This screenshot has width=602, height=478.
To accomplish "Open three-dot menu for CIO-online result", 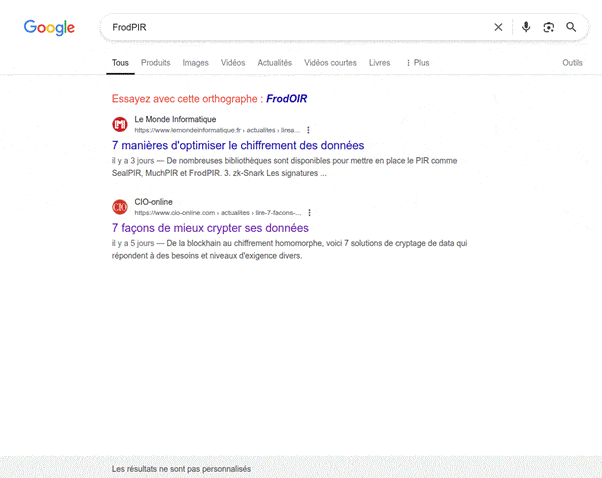I will coord(310,213).
